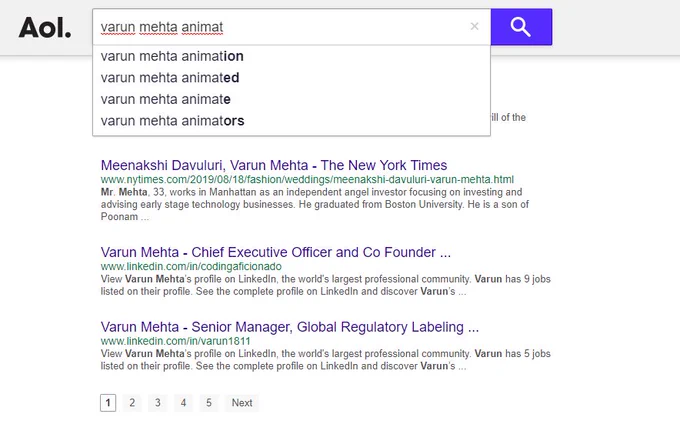The height and width of the screenshot is (424, 680).
Task: Open the Senior Manager, Global Regulatory Labeling result
Action: click(x=290, y=327)
